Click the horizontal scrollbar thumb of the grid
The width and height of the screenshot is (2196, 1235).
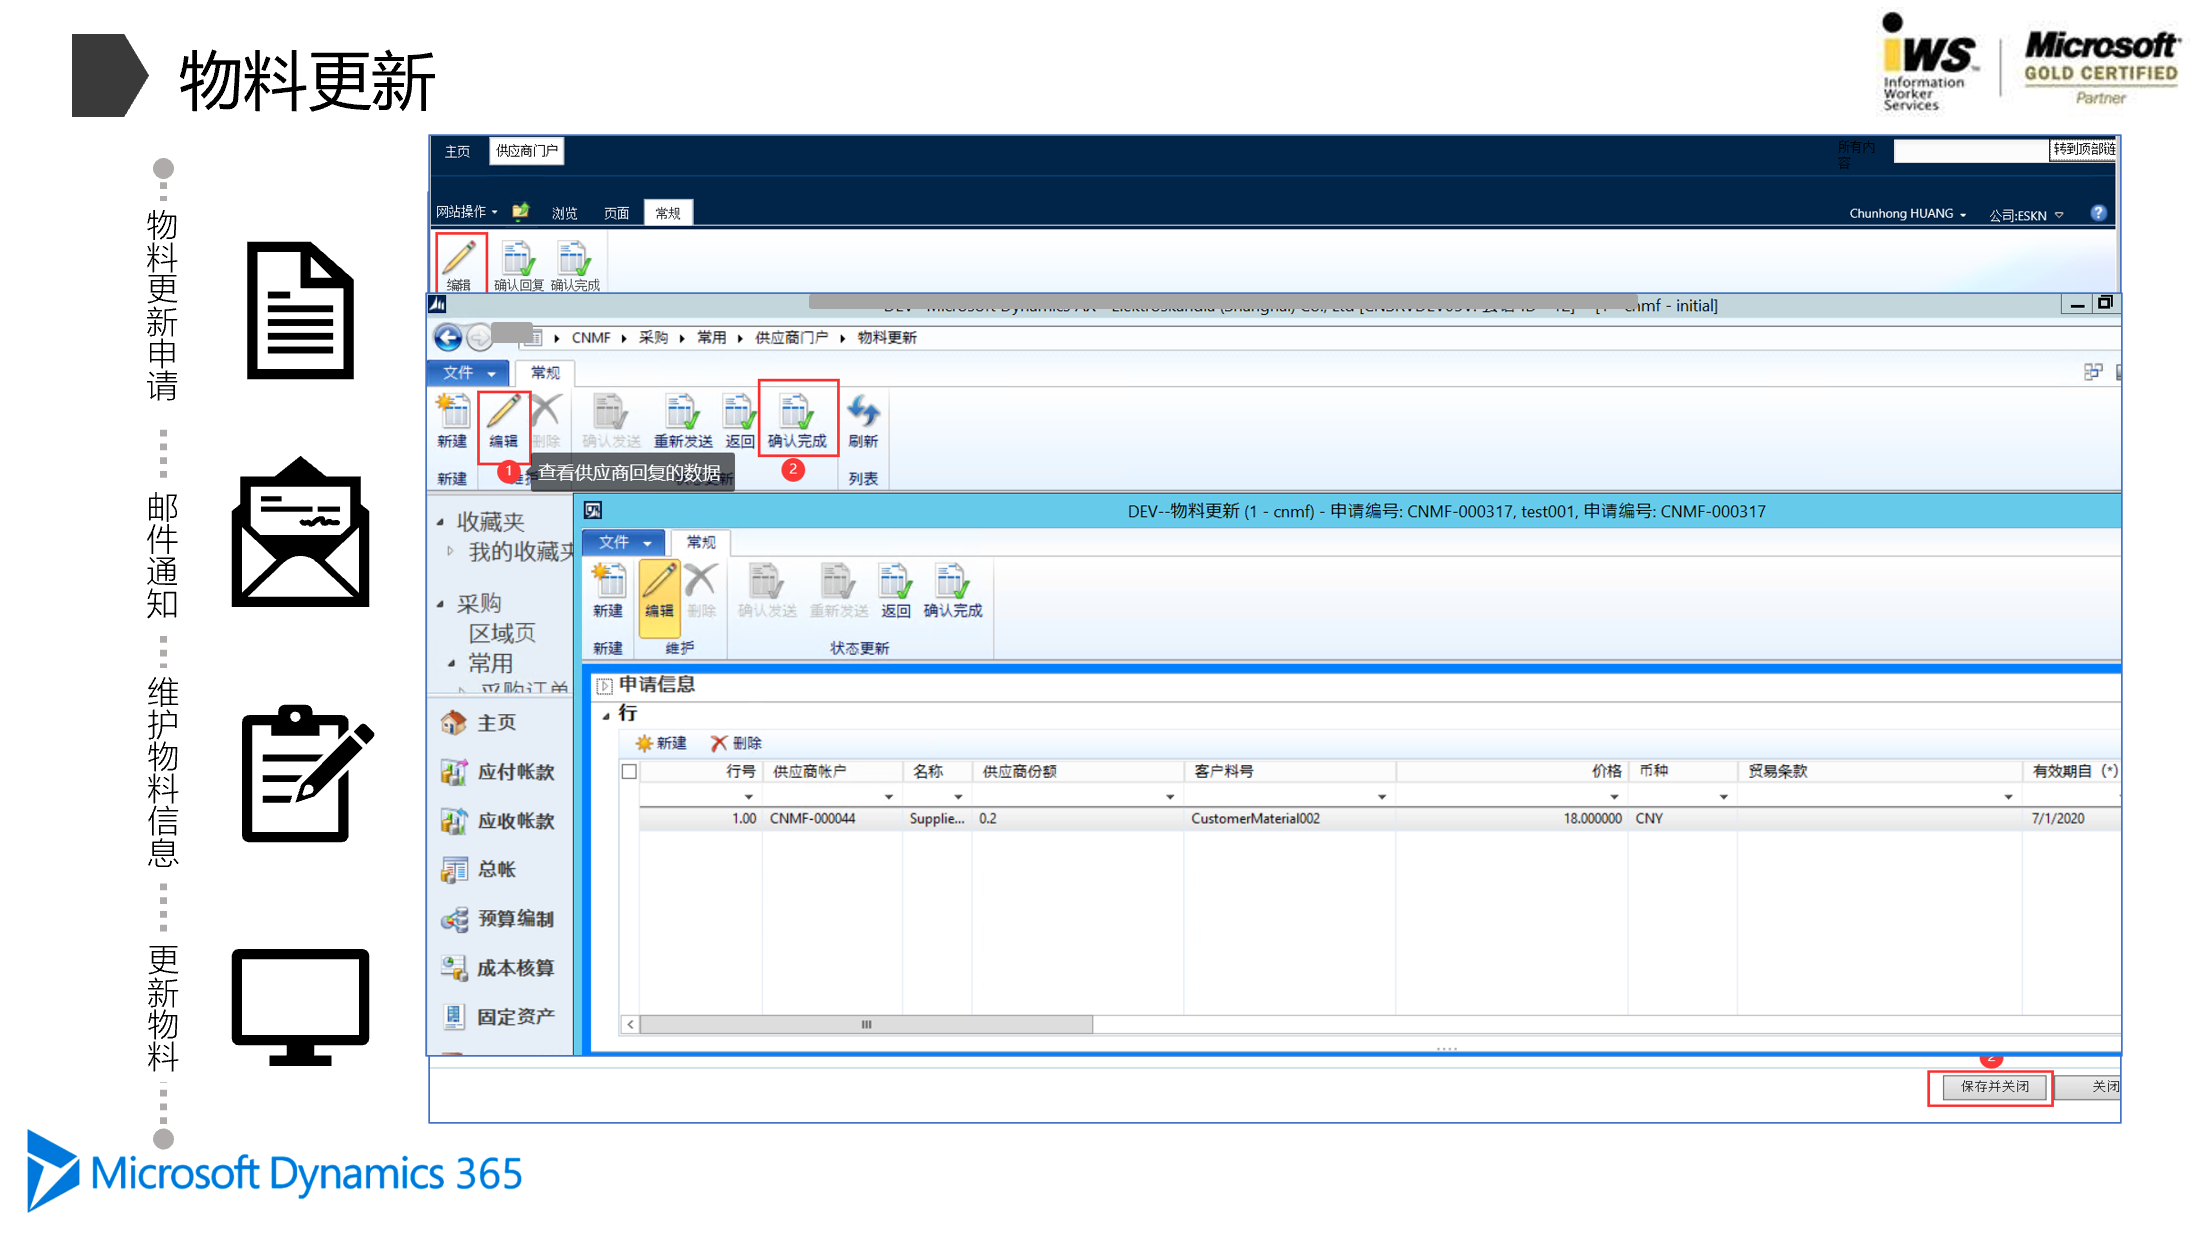click(866, 1024)
